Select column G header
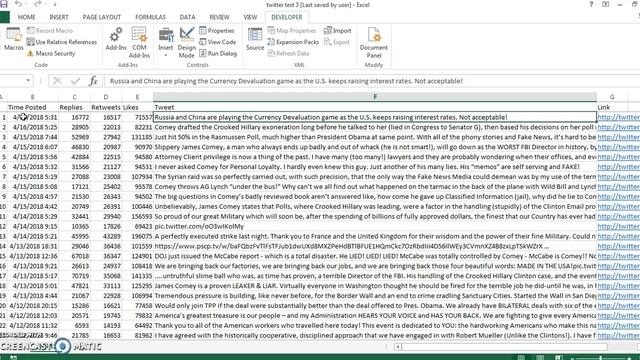 [x=612, y=97]
